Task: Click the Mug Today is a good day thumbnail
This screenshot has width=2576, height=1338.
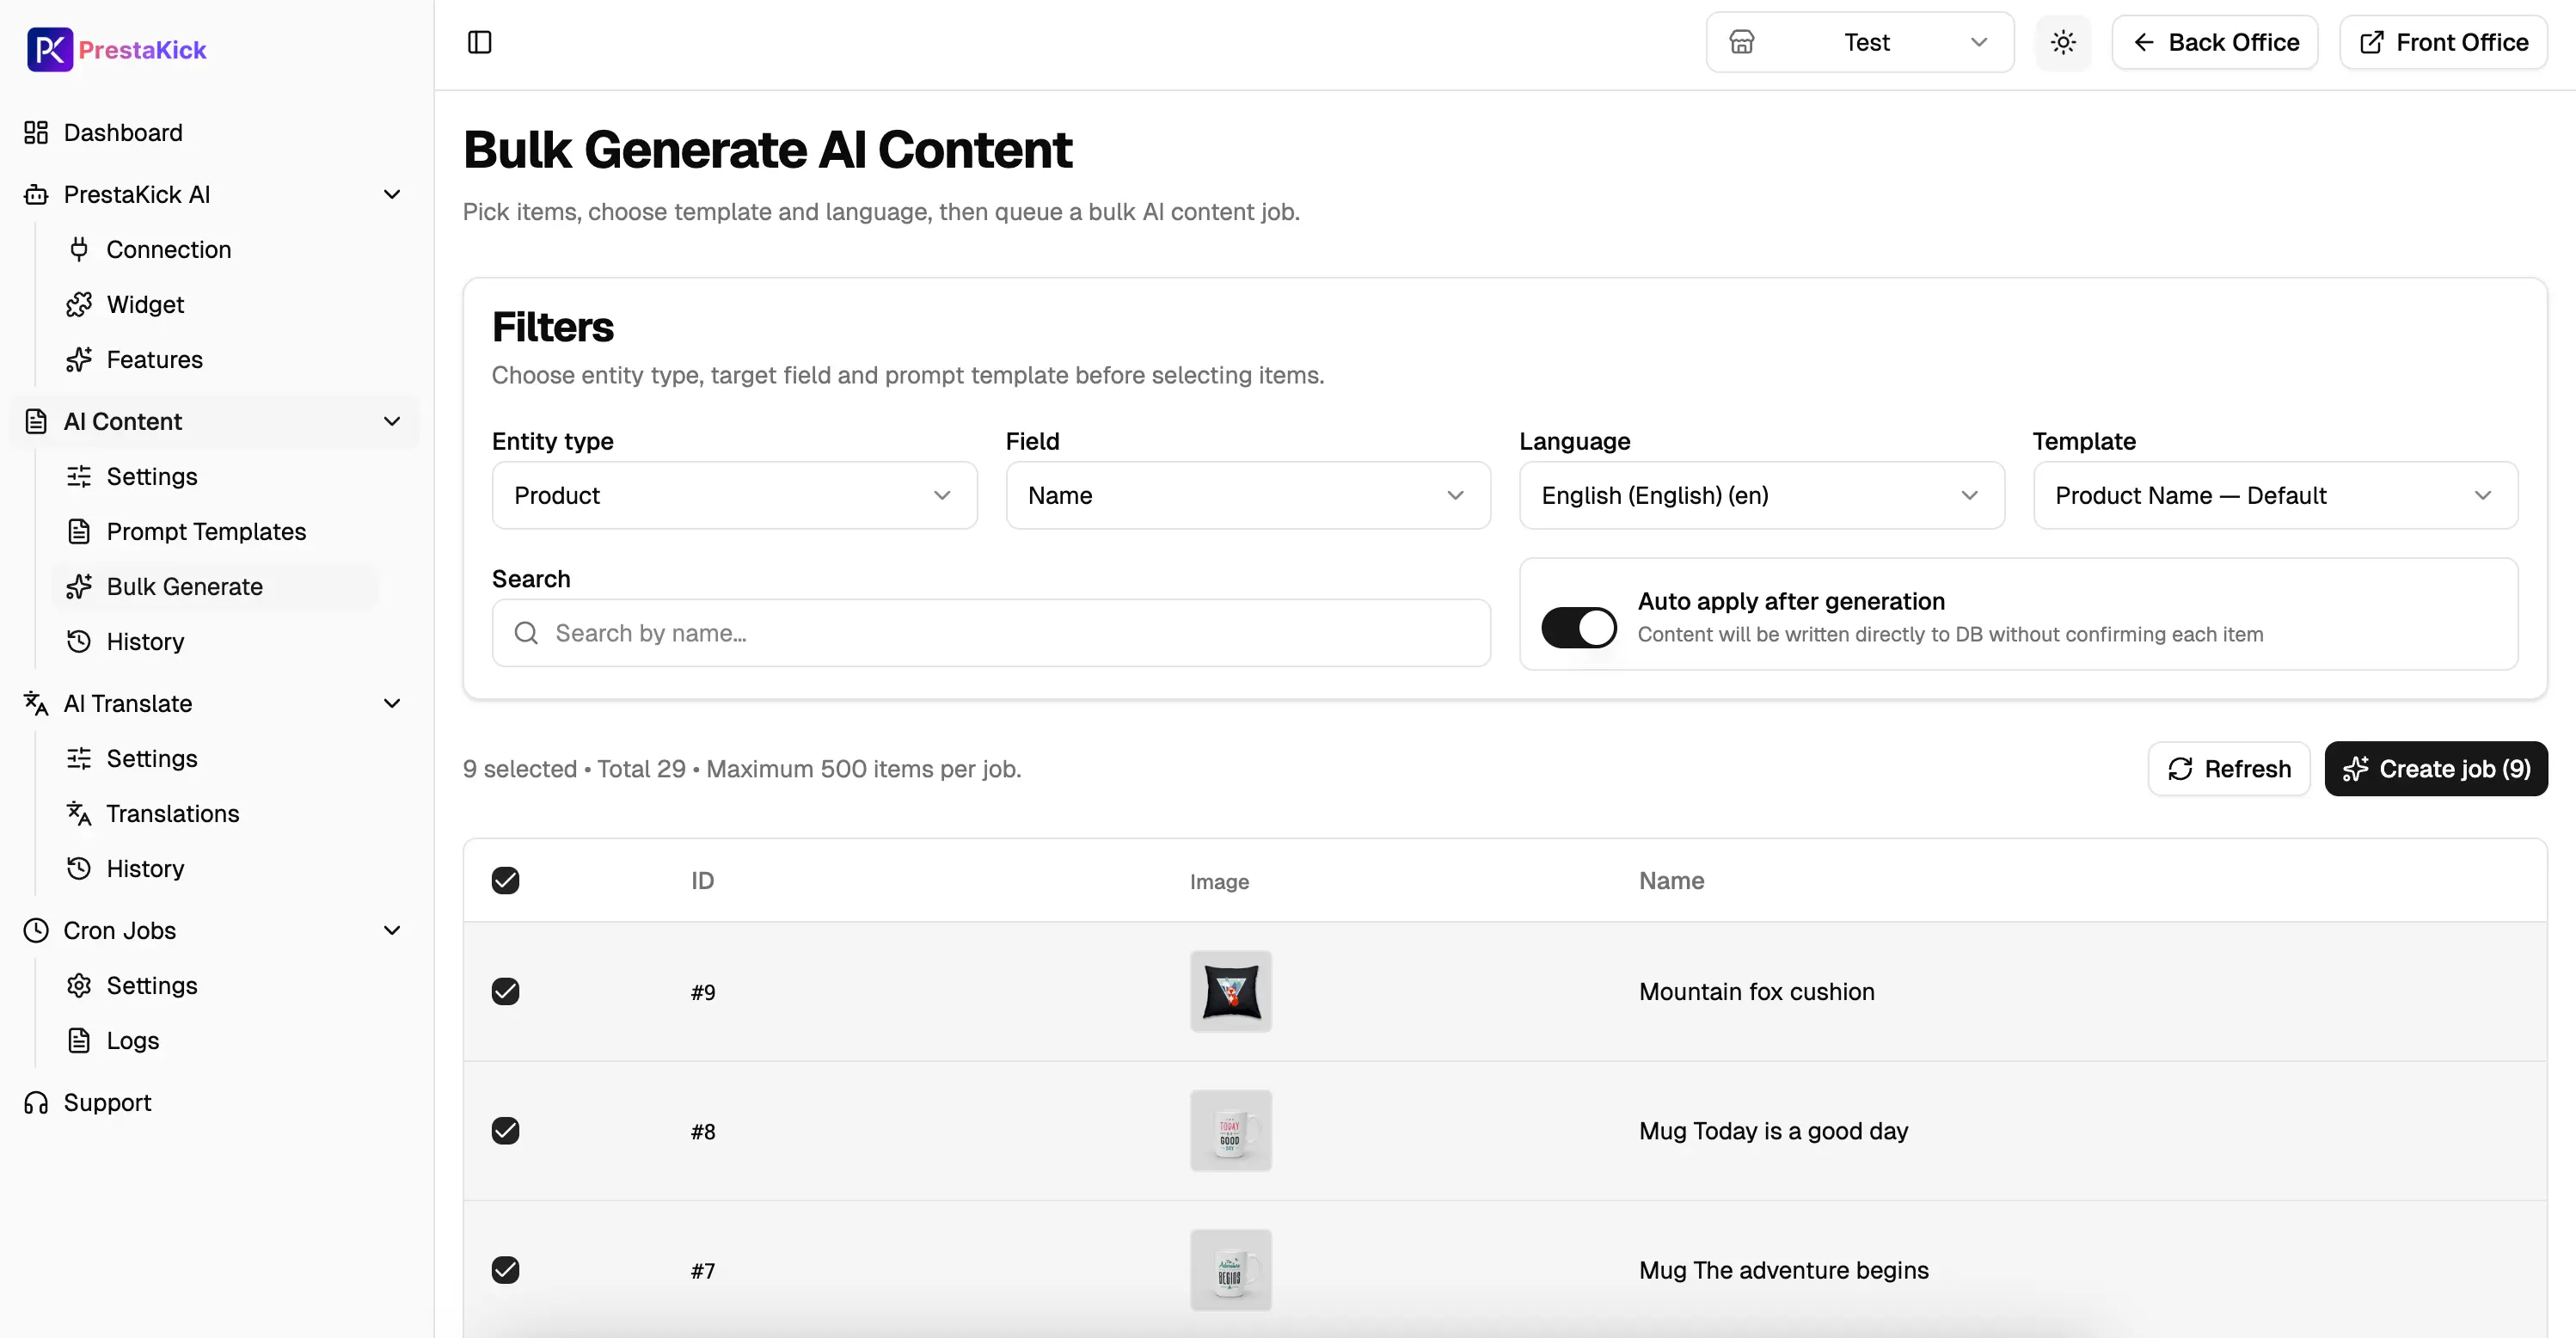Action: pyautogui.click(x=1230, y=1130)
